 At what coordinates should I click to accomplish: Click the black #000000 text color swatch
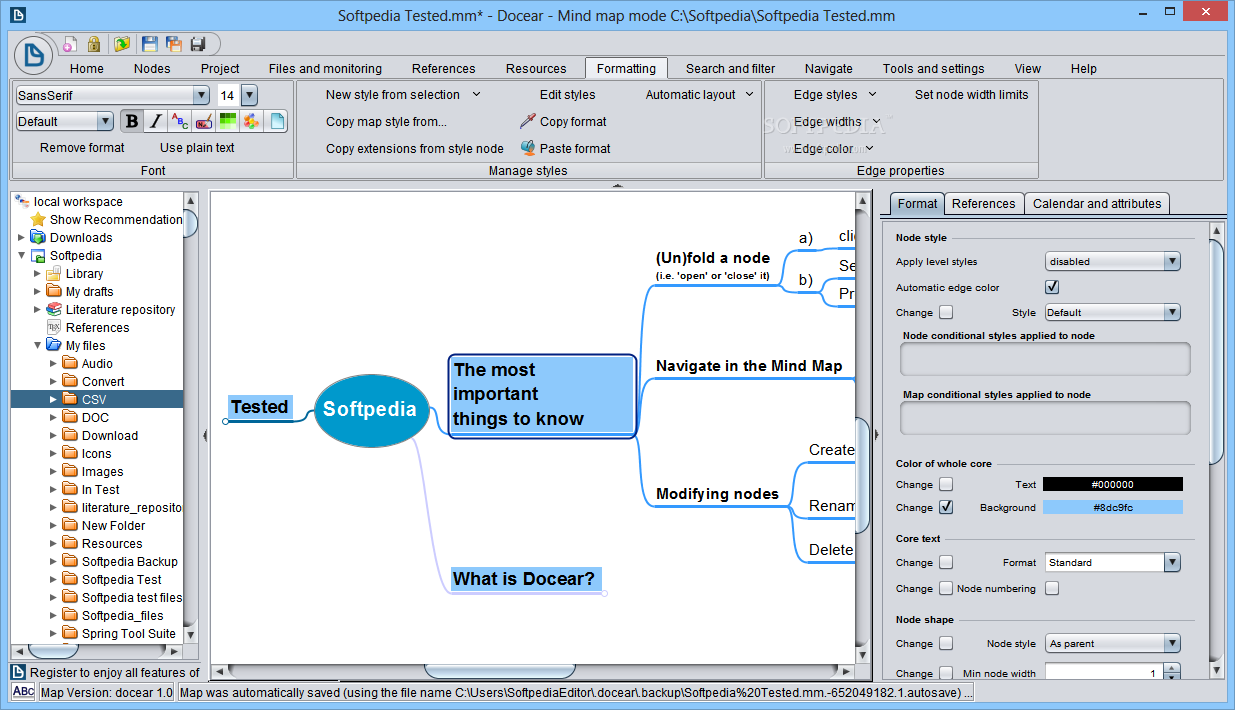pyautogui.click(x=1113, y=484)
